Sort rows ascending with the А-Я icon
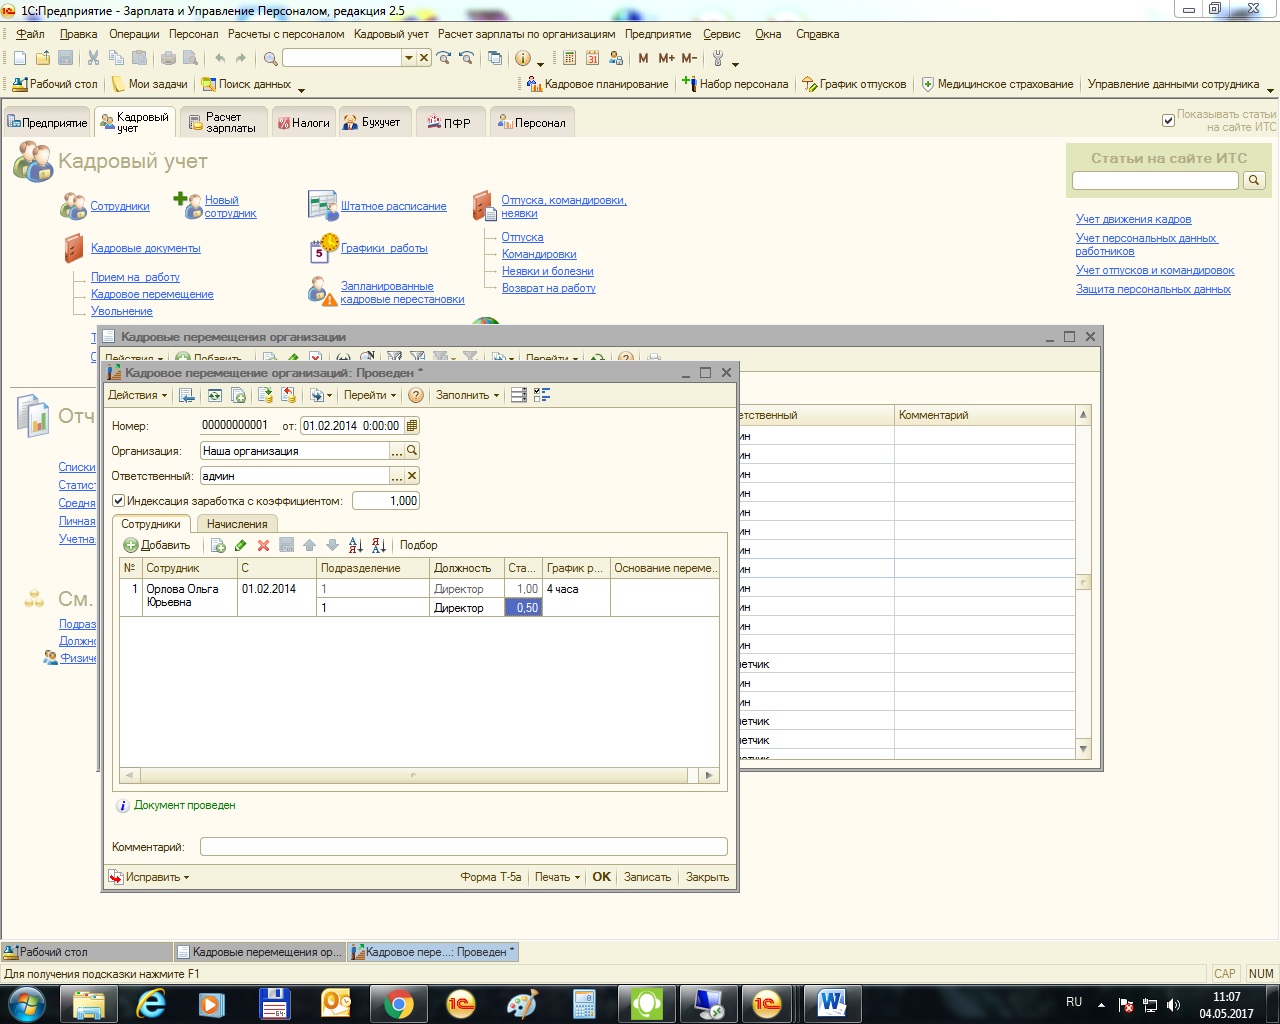The image size is (1280, 1024). 355,545
